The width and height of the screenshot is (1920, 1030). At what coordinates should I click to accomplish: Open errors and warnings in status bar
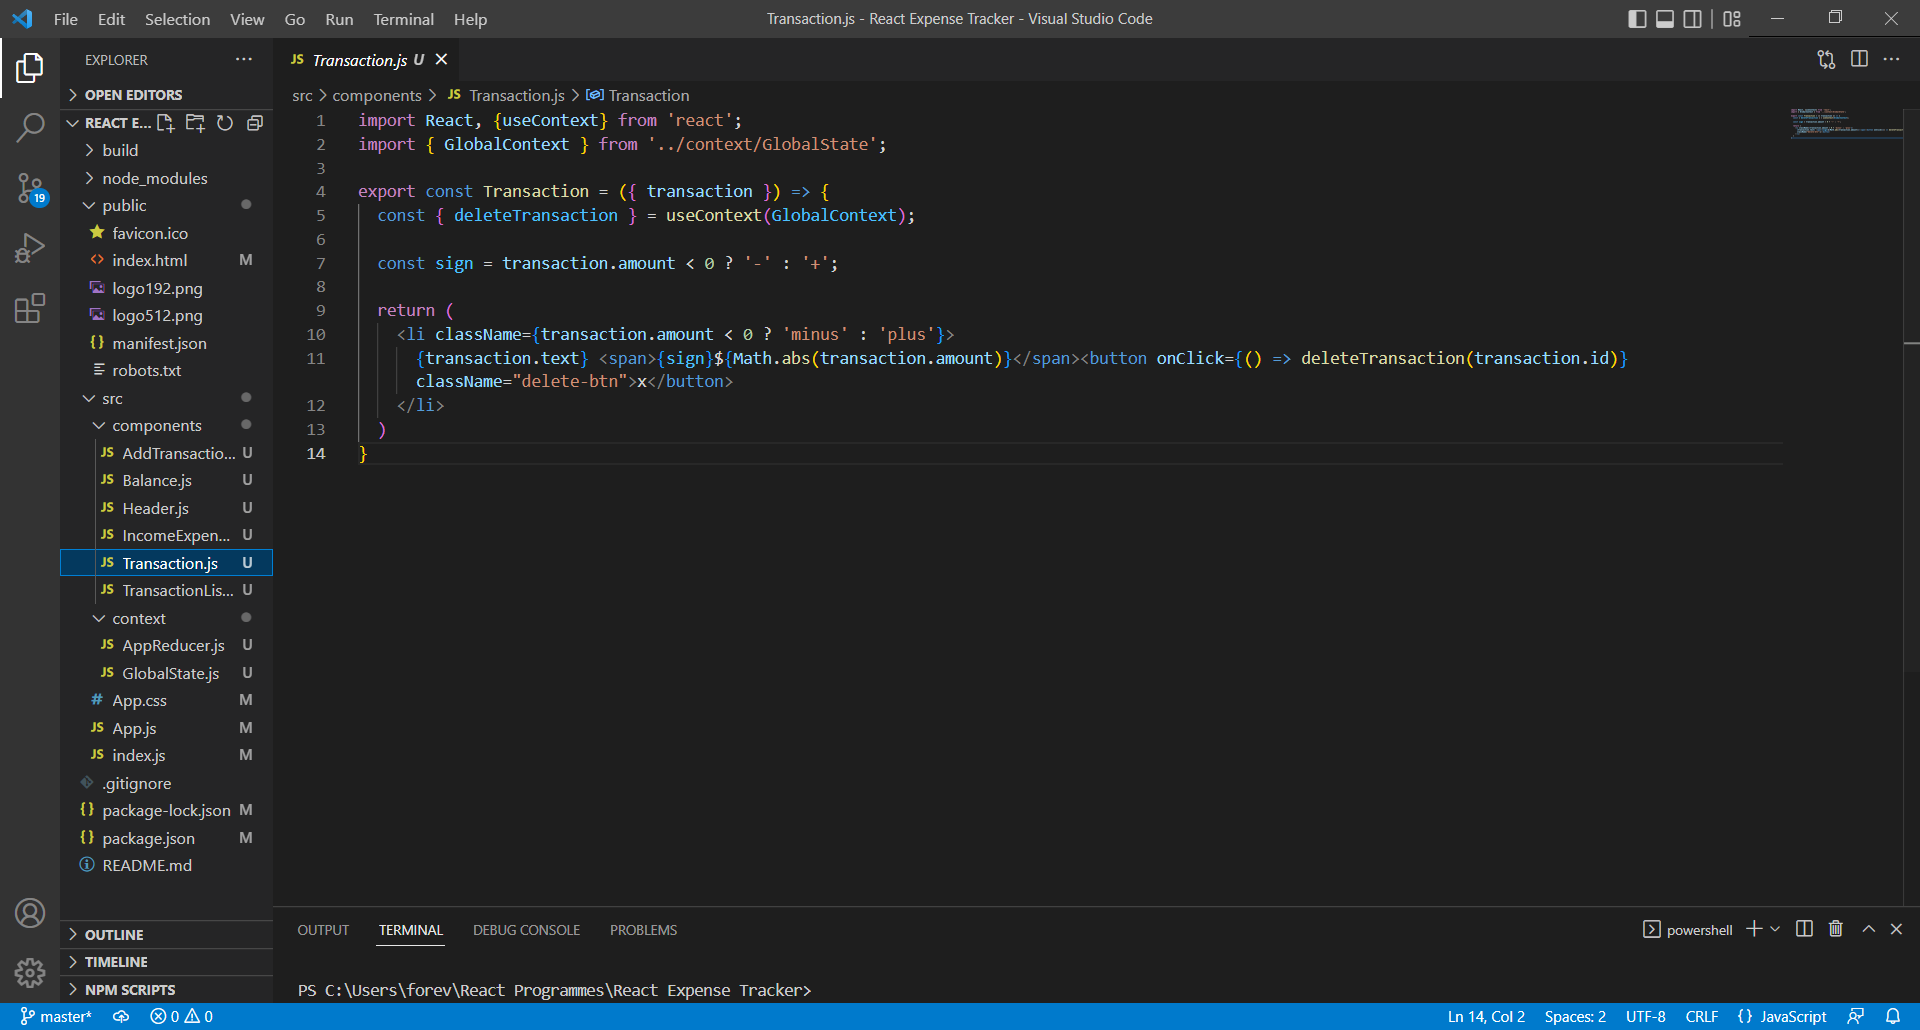tap(181, 1016)
